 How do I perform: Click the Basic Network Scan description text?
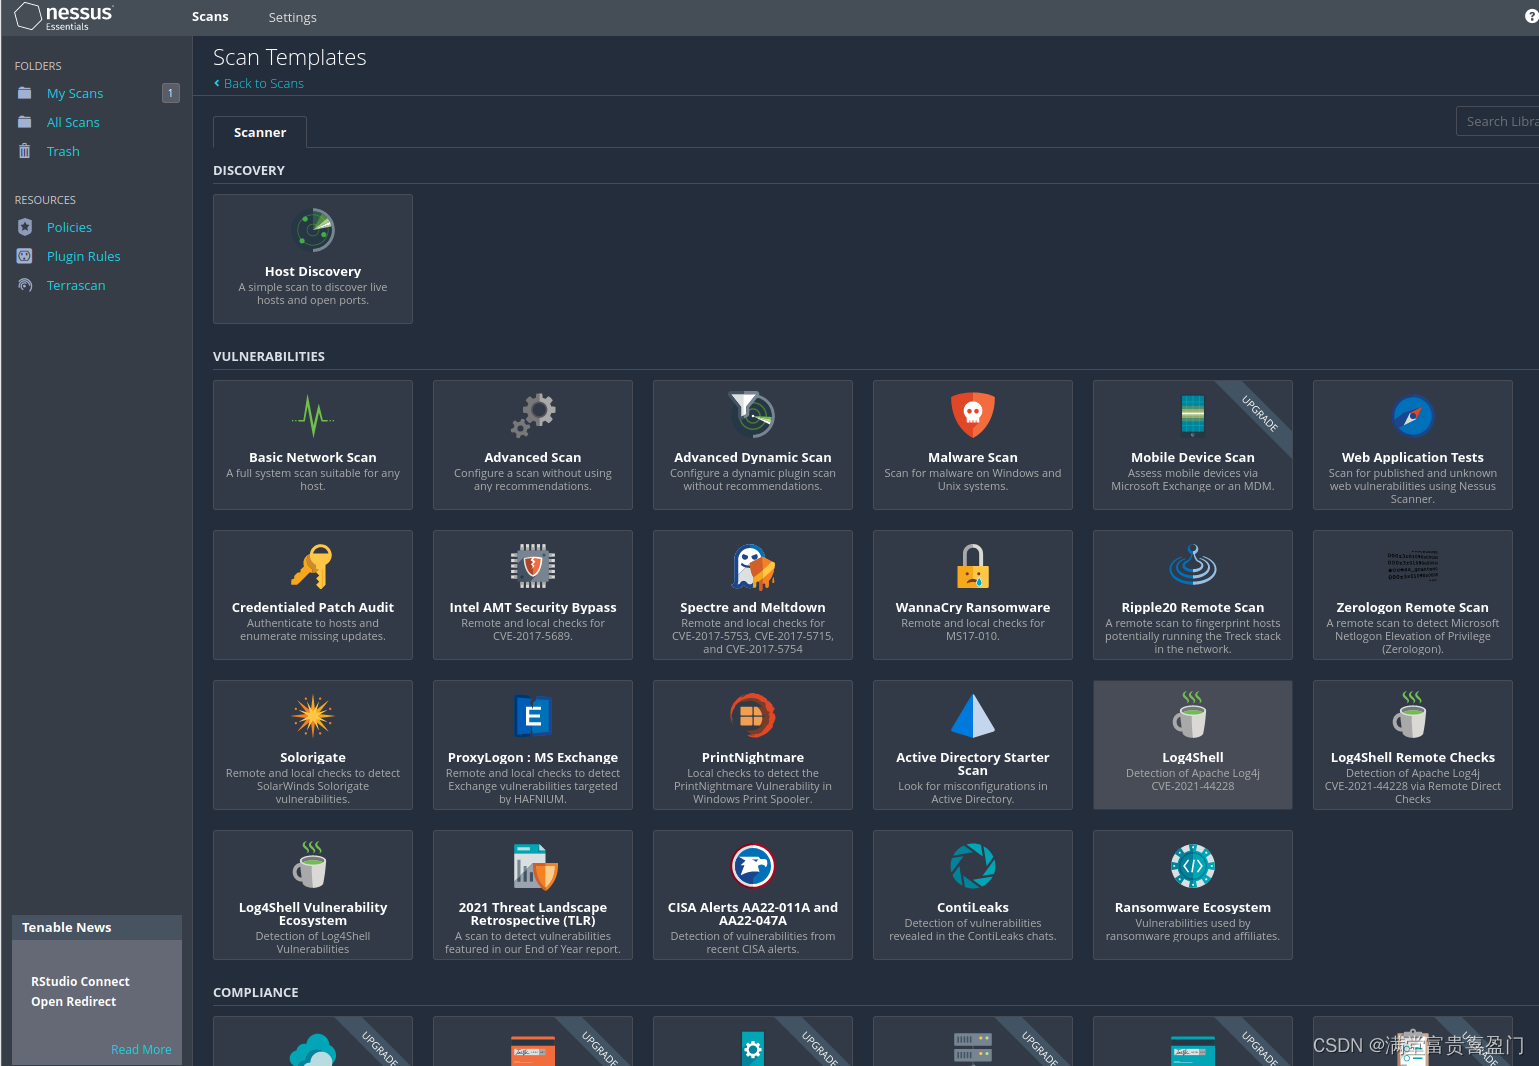point(313,480)
